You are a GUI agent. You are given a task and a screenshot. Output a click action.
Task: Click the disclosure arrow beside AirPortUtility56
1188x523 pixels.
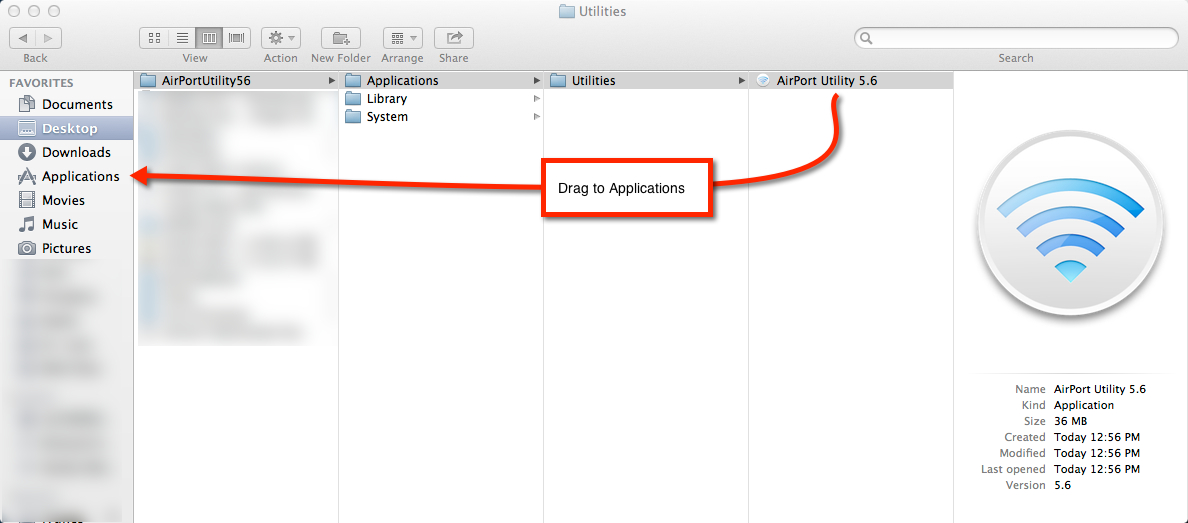[331, 80]
